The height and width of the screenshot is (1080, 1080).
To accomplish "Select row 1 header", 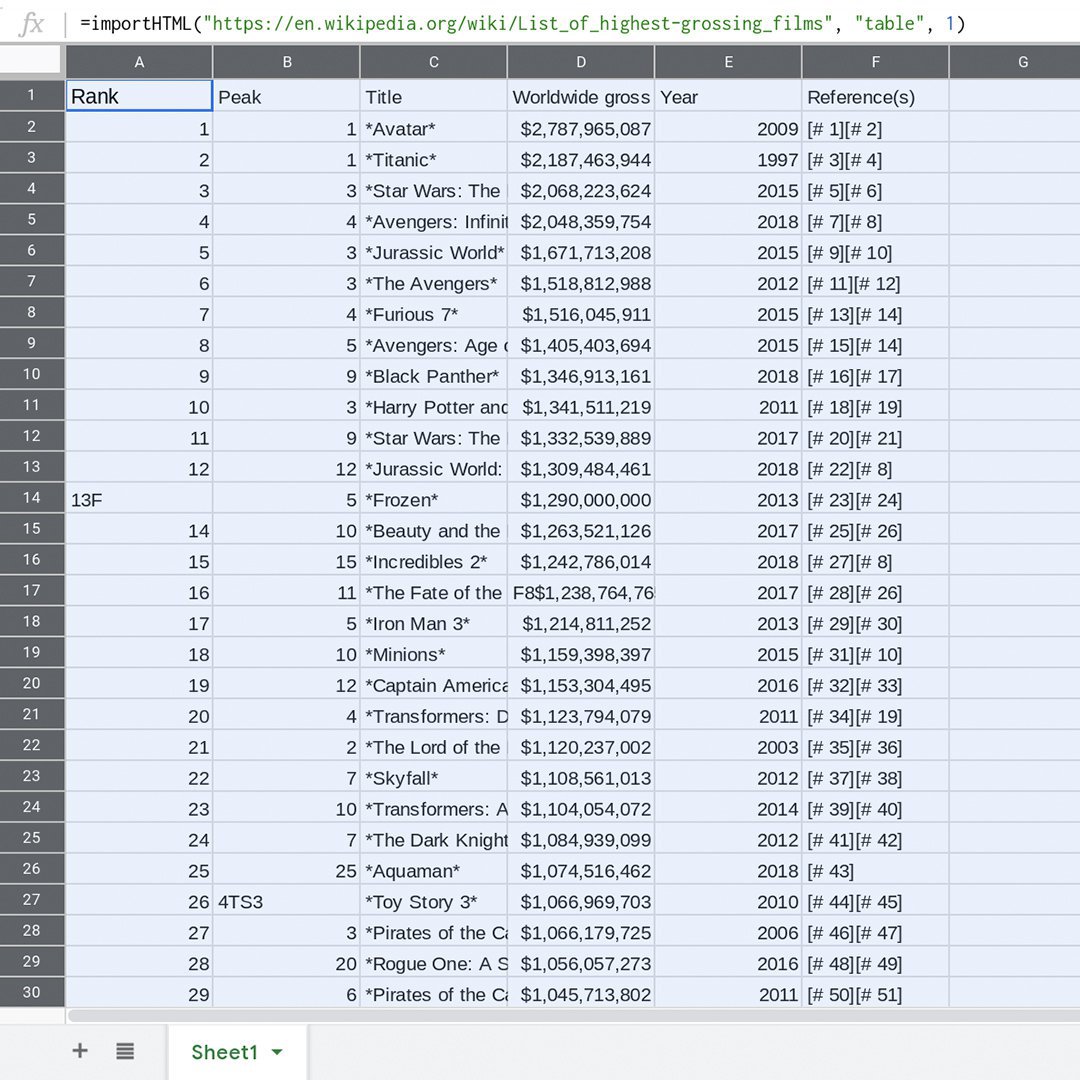I will (32, 95).
